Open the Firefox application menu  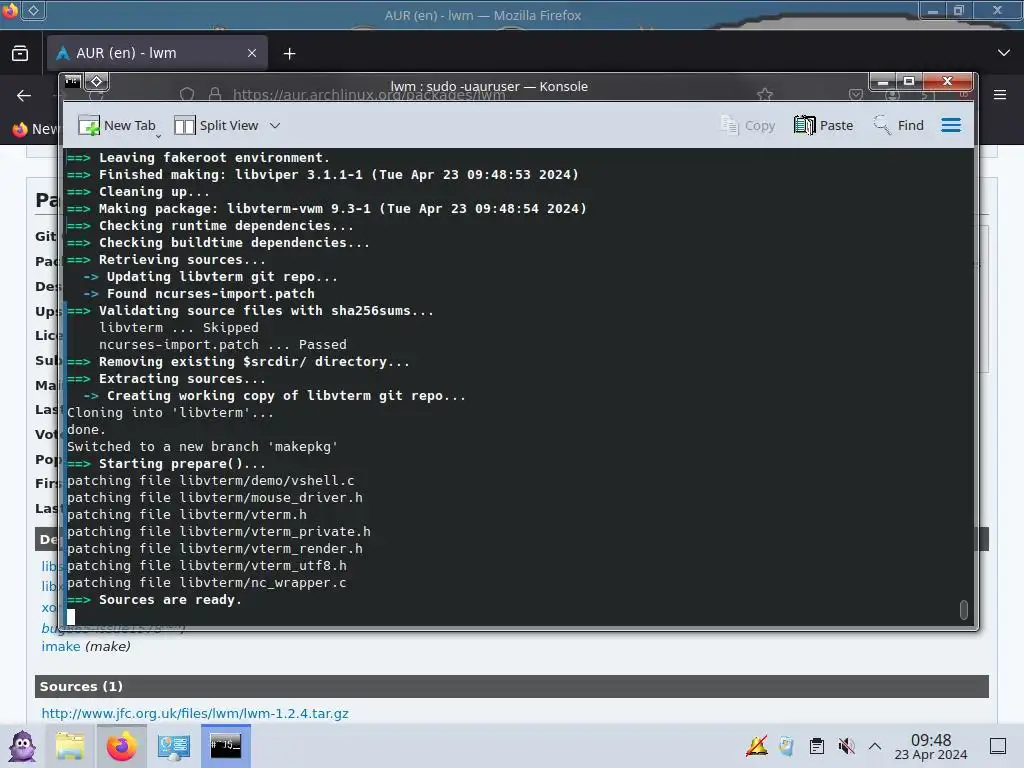pyautogui.click(x=1000, y=95)
